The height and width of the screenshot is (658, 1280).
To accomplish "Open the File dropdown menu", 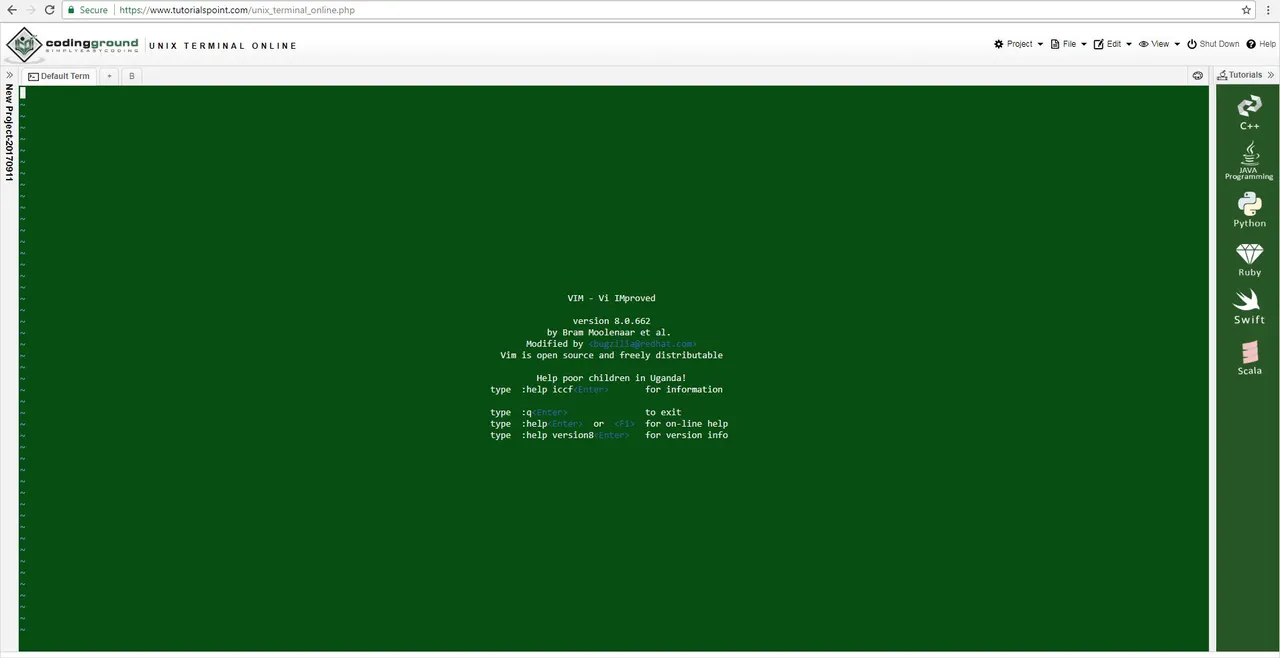I will pyautogui.click(x=1068, y=44).
